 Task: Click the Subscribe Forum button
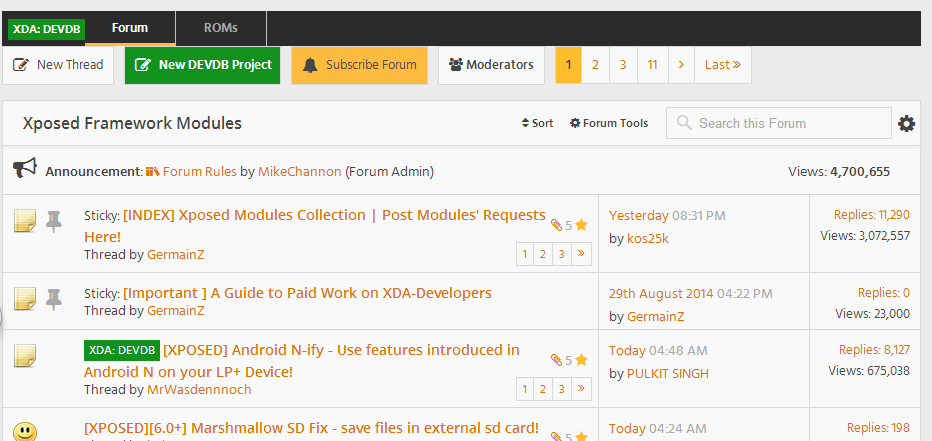[x=359, y=65]
